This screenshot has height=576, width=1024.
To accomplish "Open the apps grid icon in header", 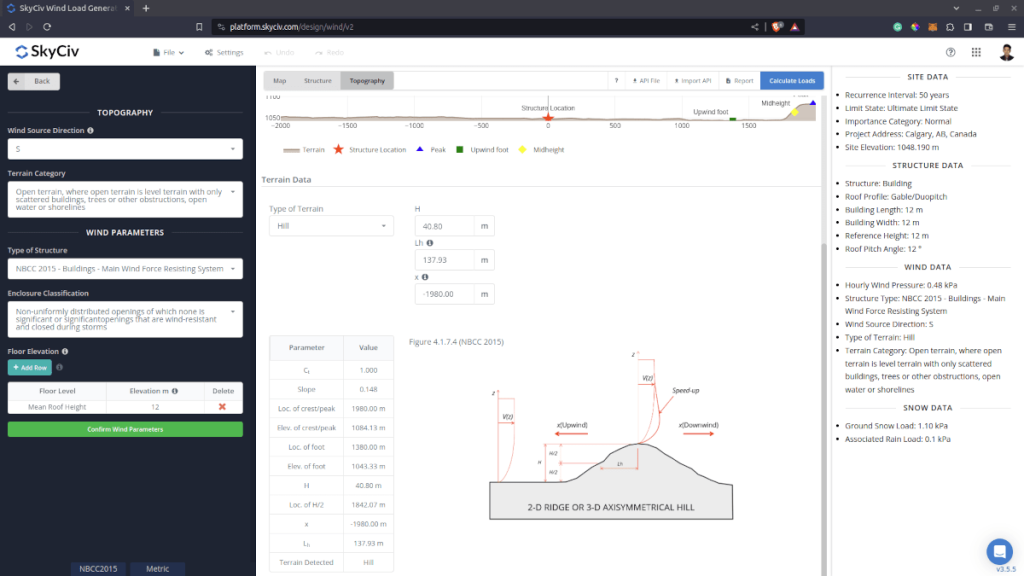I will 978,52.
